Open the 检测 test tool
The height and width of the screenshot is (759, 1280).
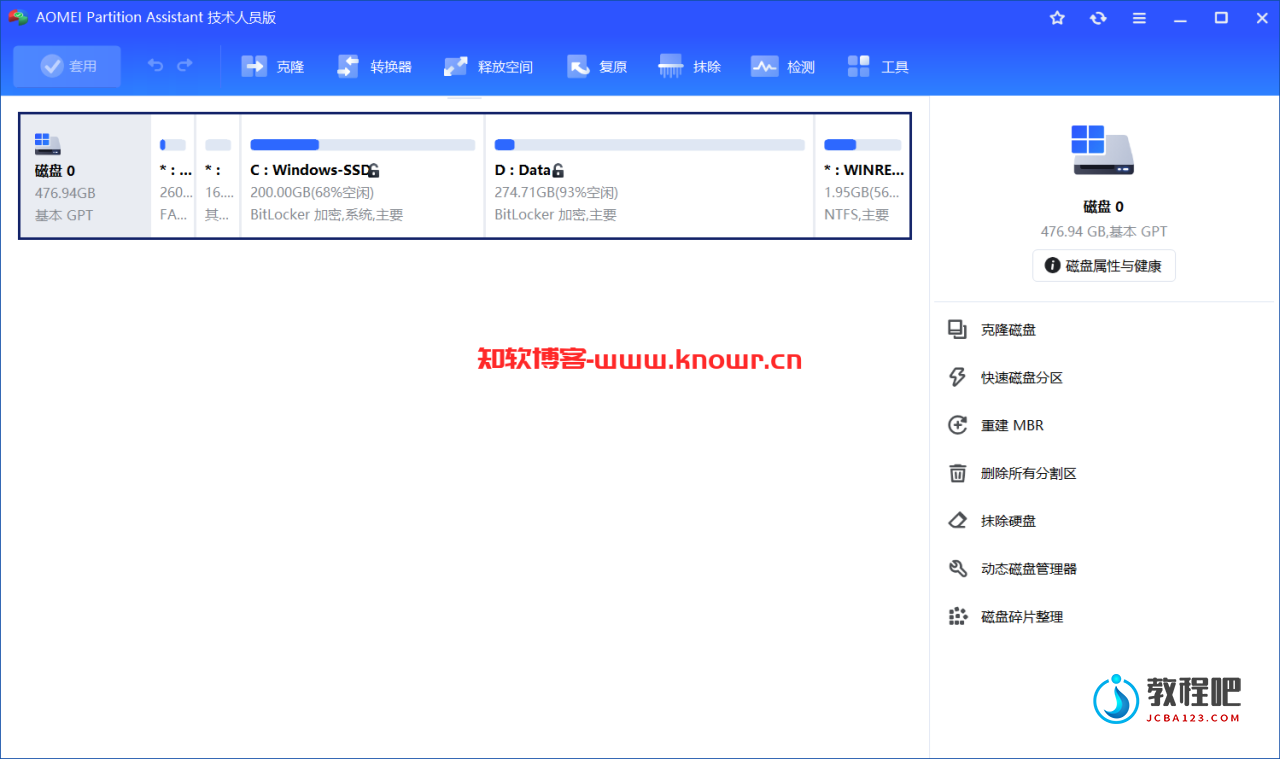[x=783, y=67]
